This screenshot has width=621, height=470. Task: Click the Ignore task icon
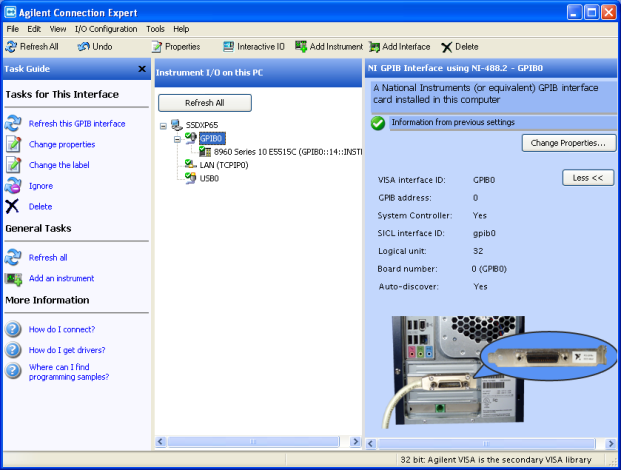13,185
